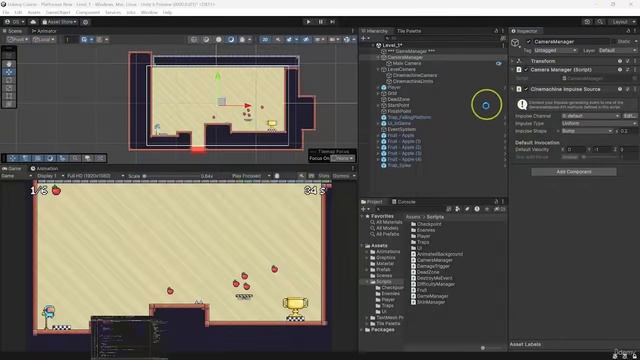Click the Hierarchy add object plus button
The width and height of the screenshot is (640, 360).
365,38
